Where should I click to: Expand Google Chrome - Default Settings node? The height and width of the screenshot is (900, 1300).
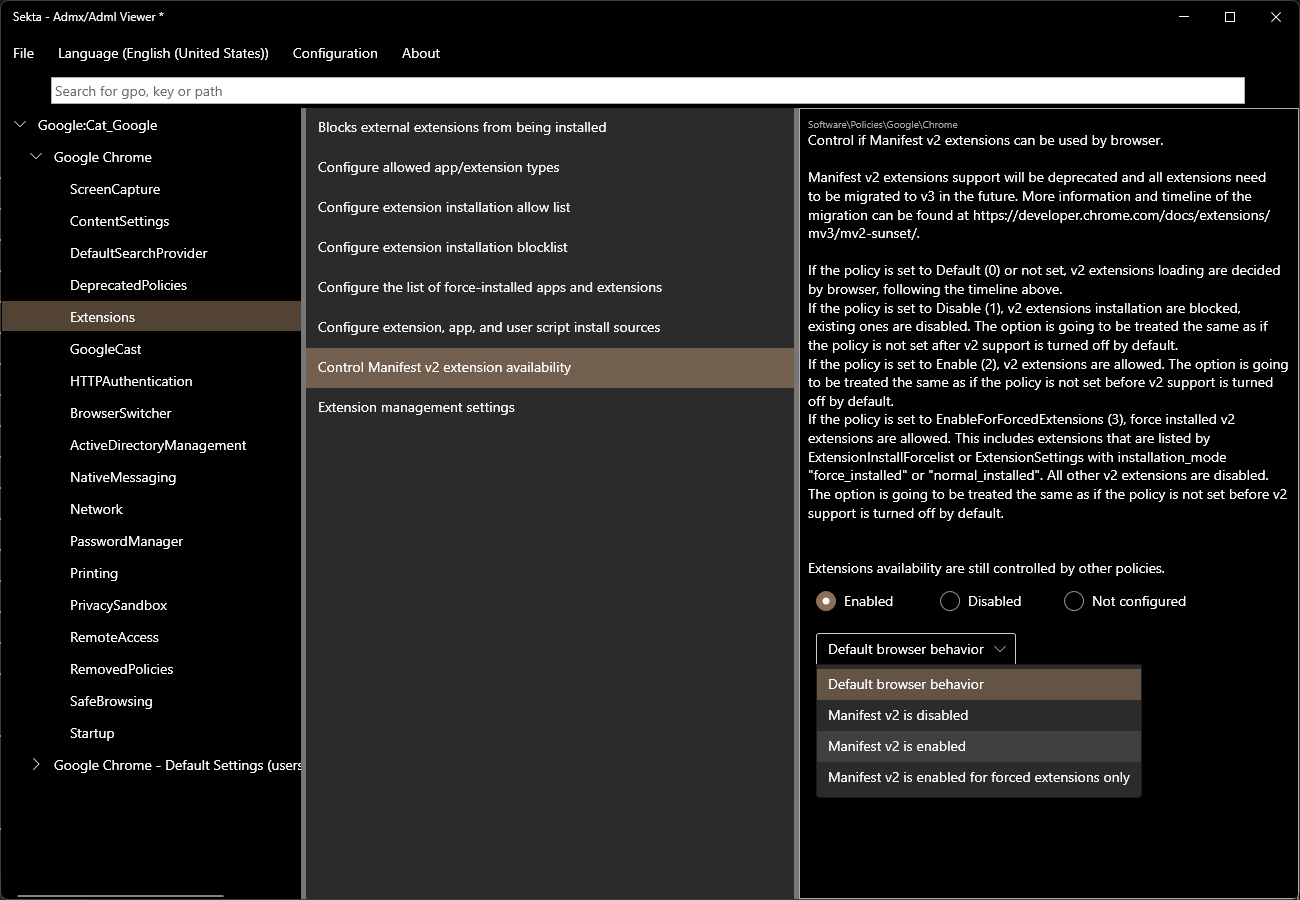click(x=36, y=765)
